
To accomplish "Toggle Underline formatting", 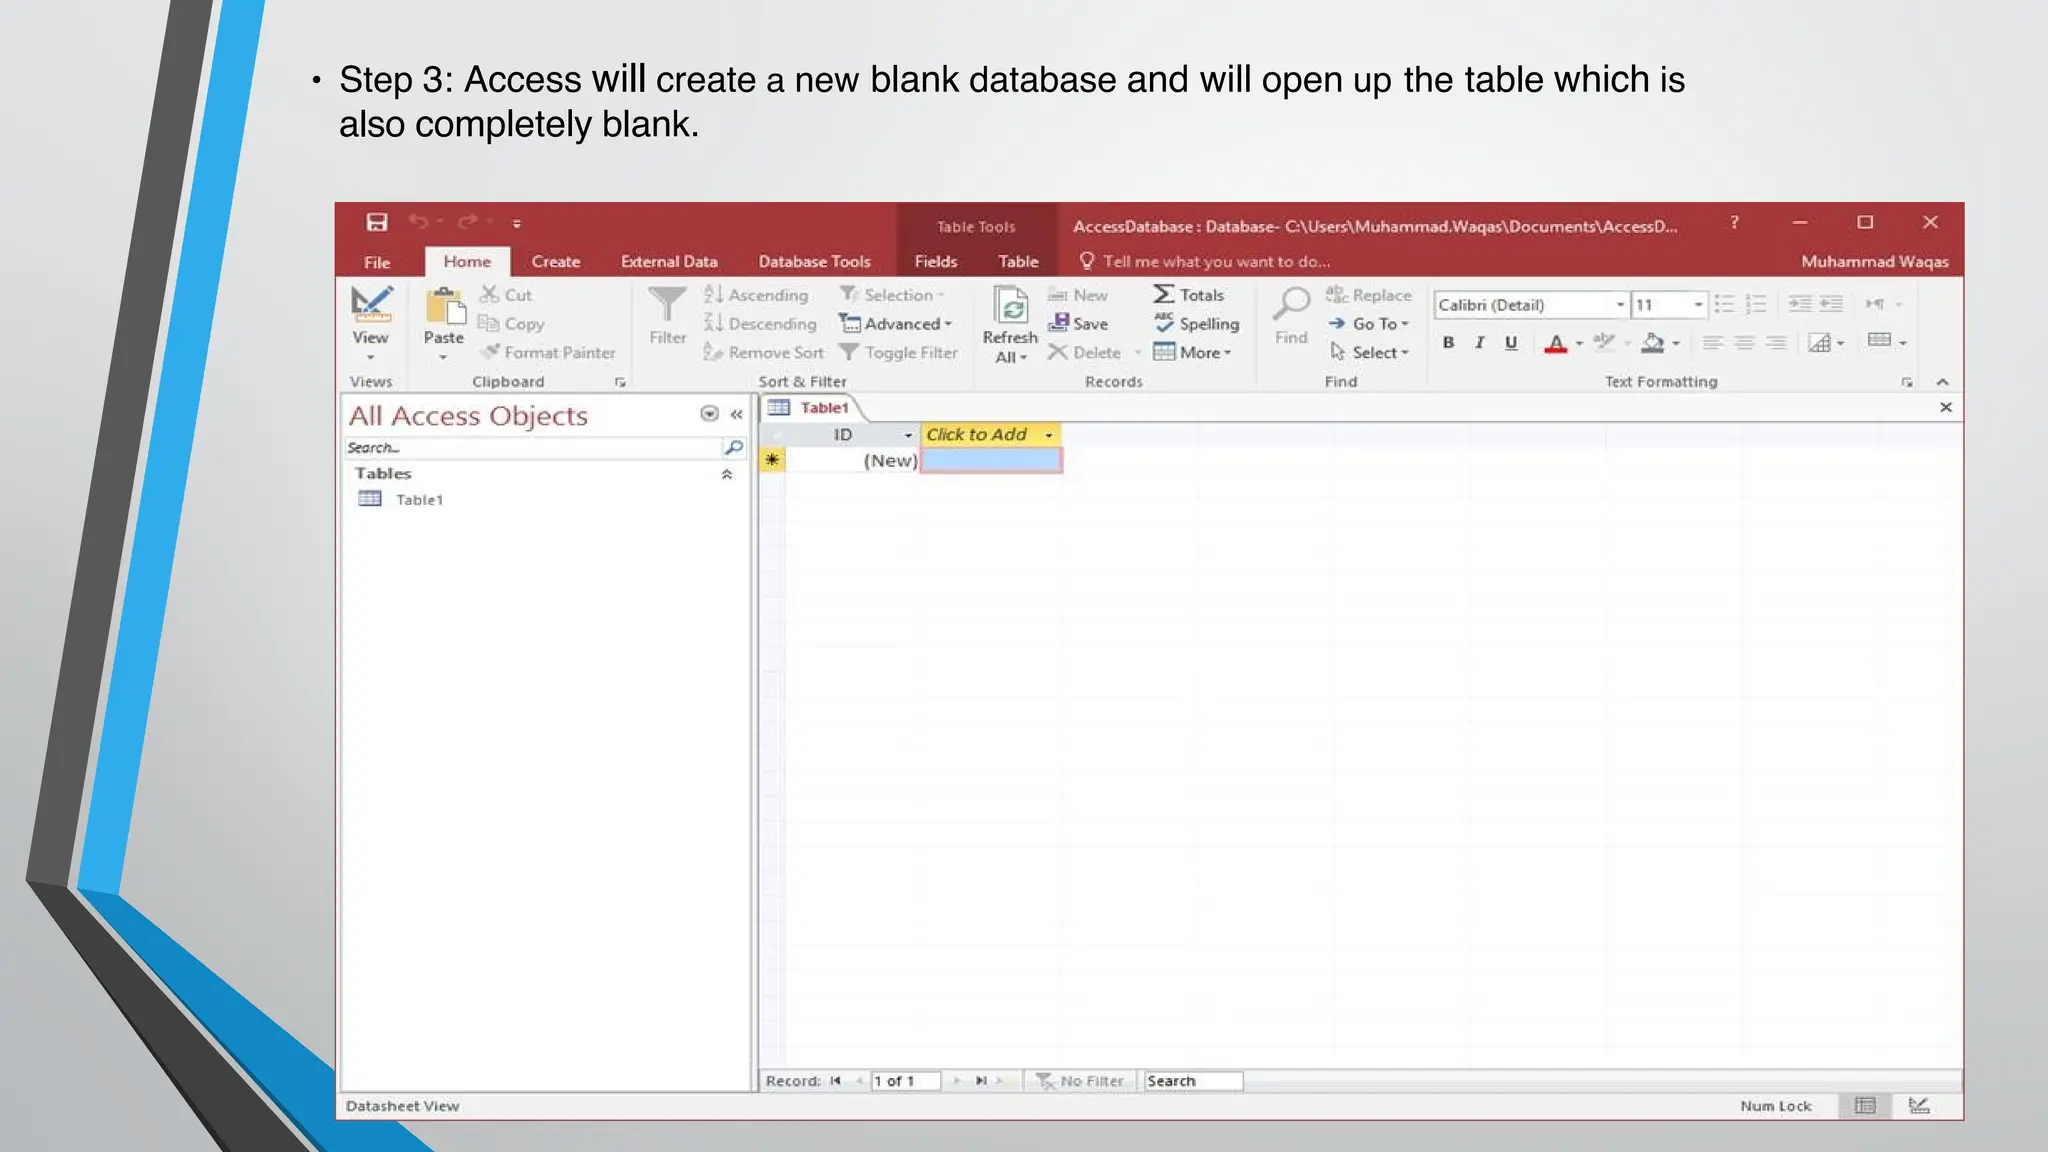I will [1511, 343].
